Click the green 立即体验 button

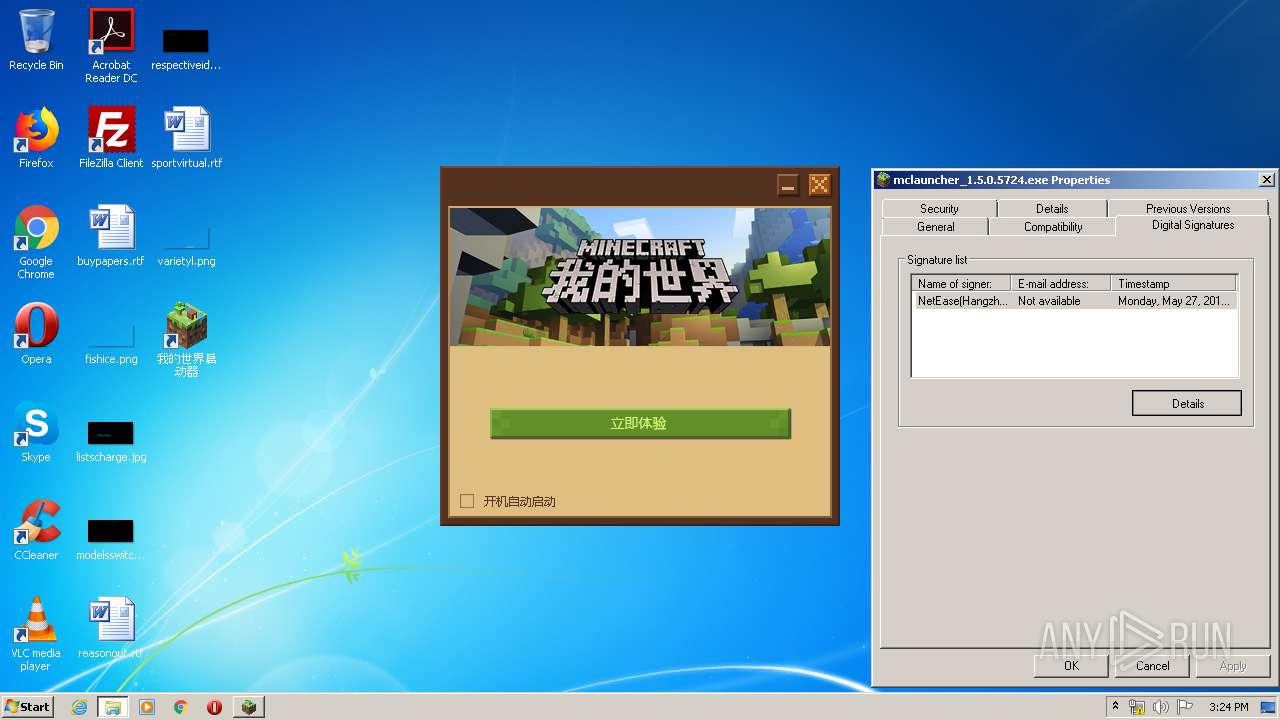[640, 423]
